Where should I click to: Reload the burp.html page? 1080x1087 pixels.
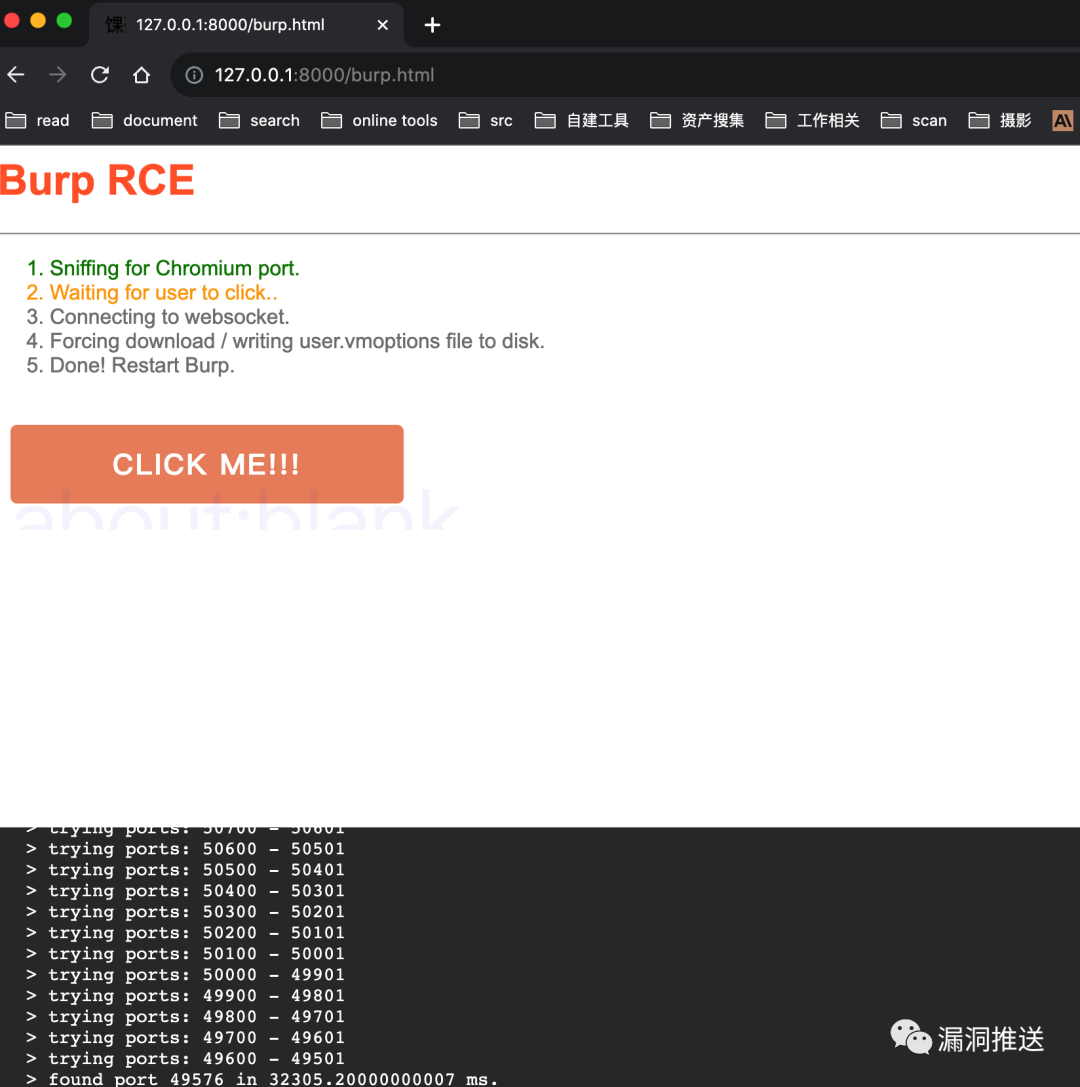100,75
